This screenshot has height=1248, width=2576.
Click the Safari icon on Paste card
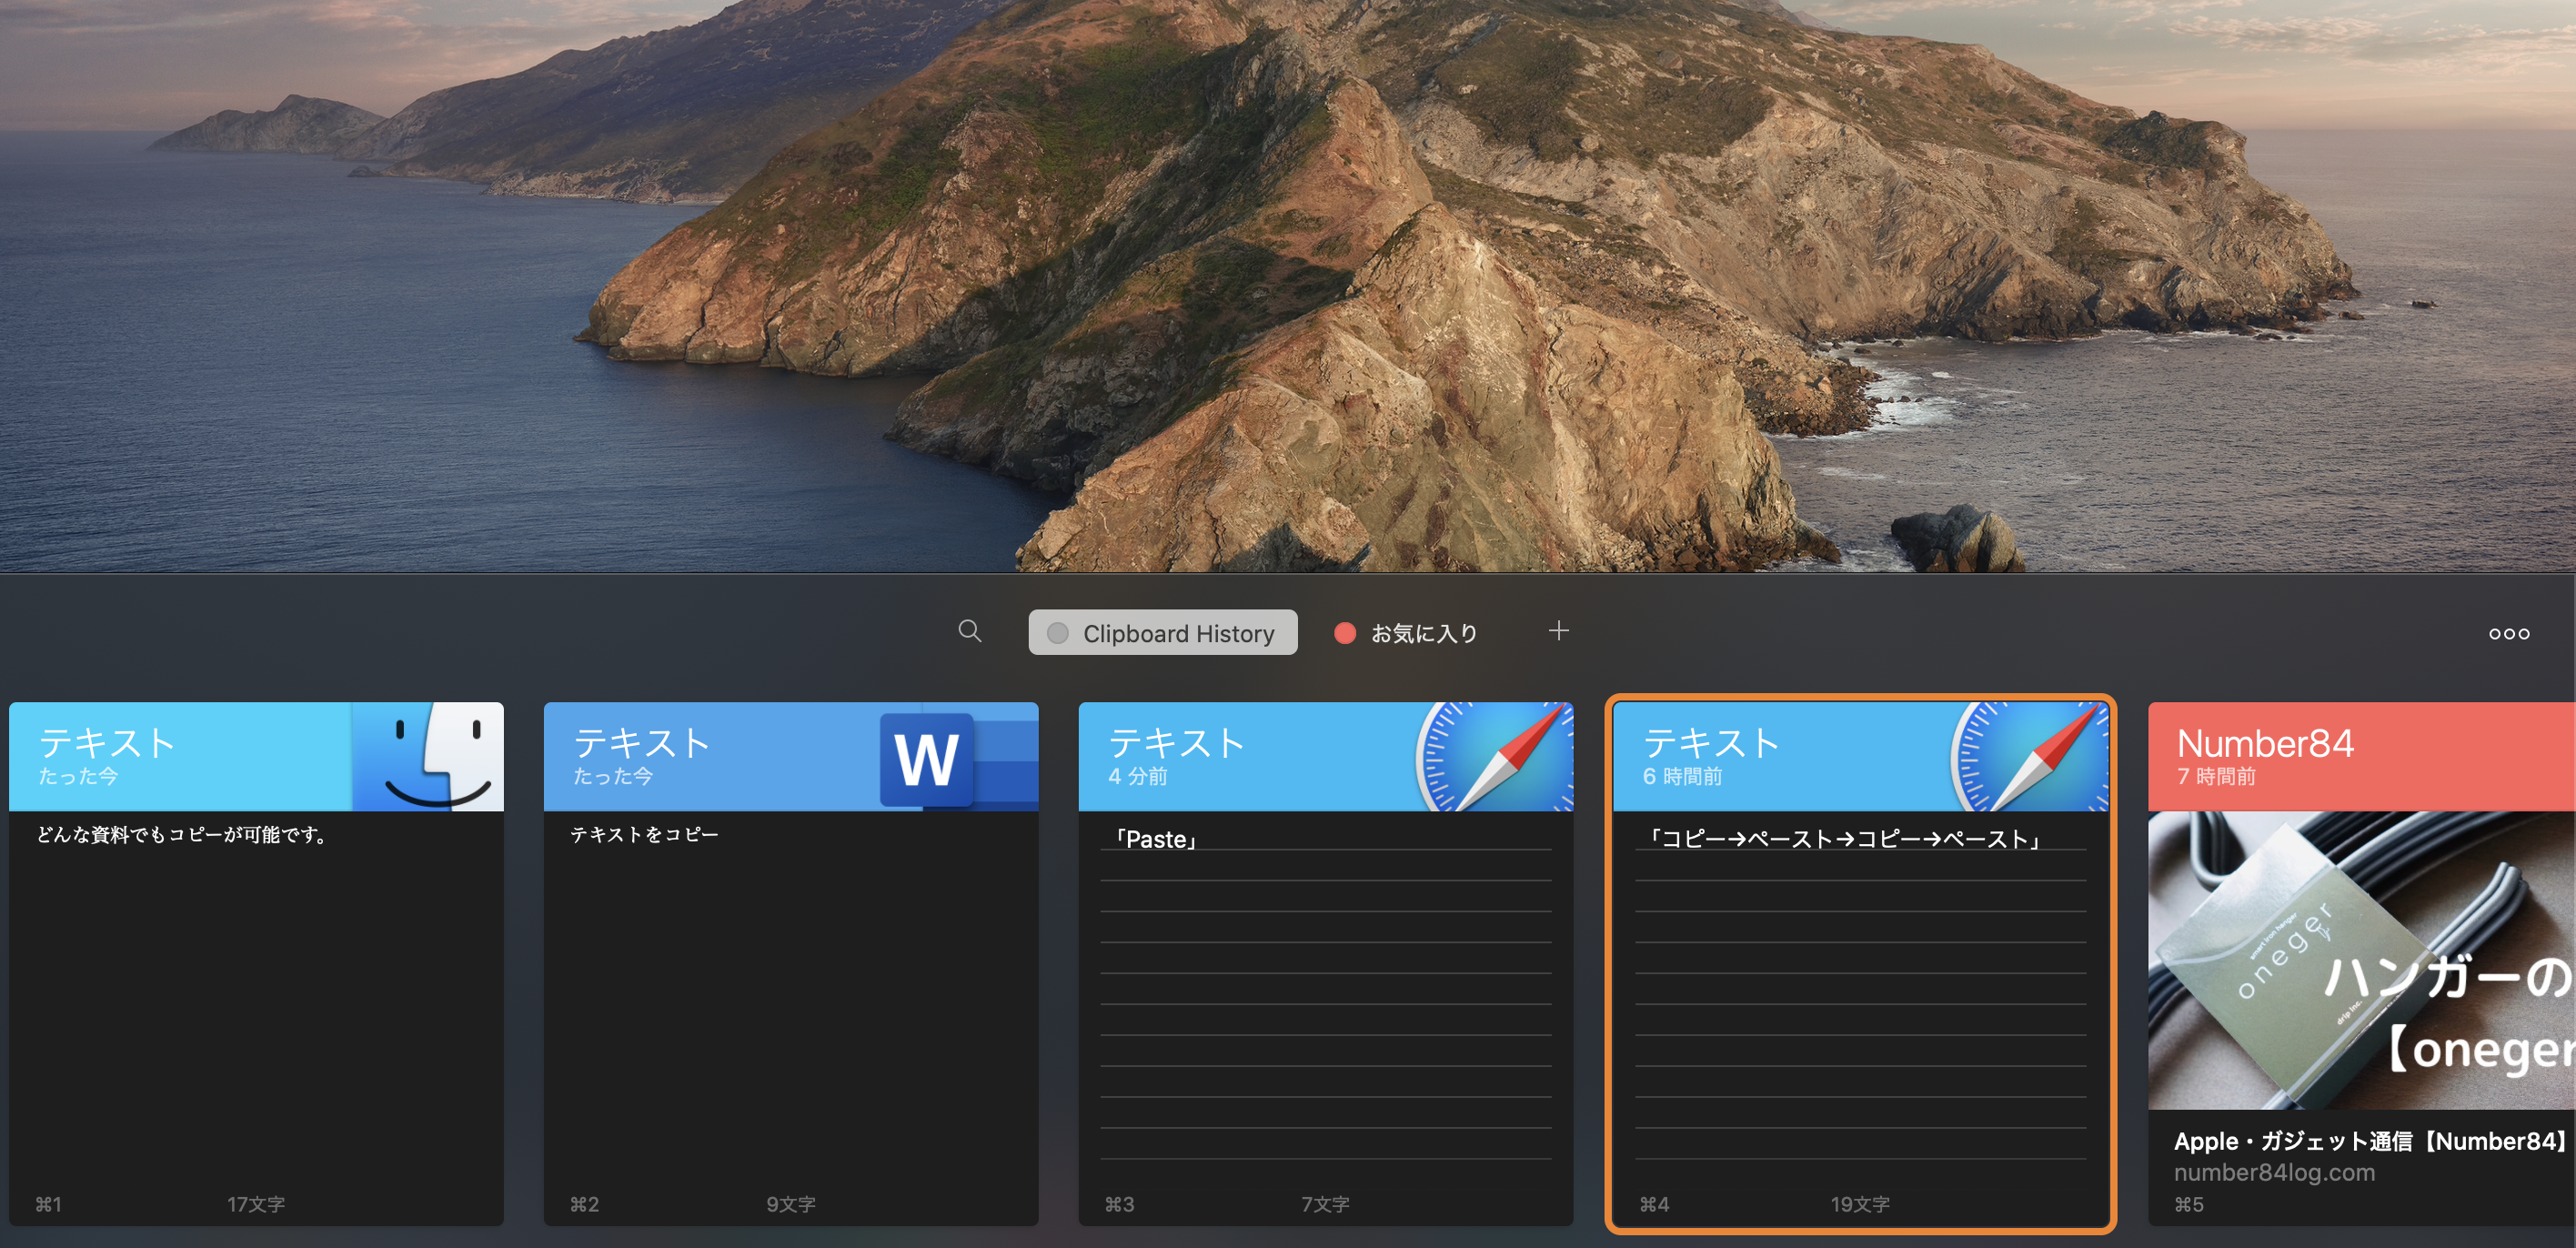click(x=1494, y=756)
